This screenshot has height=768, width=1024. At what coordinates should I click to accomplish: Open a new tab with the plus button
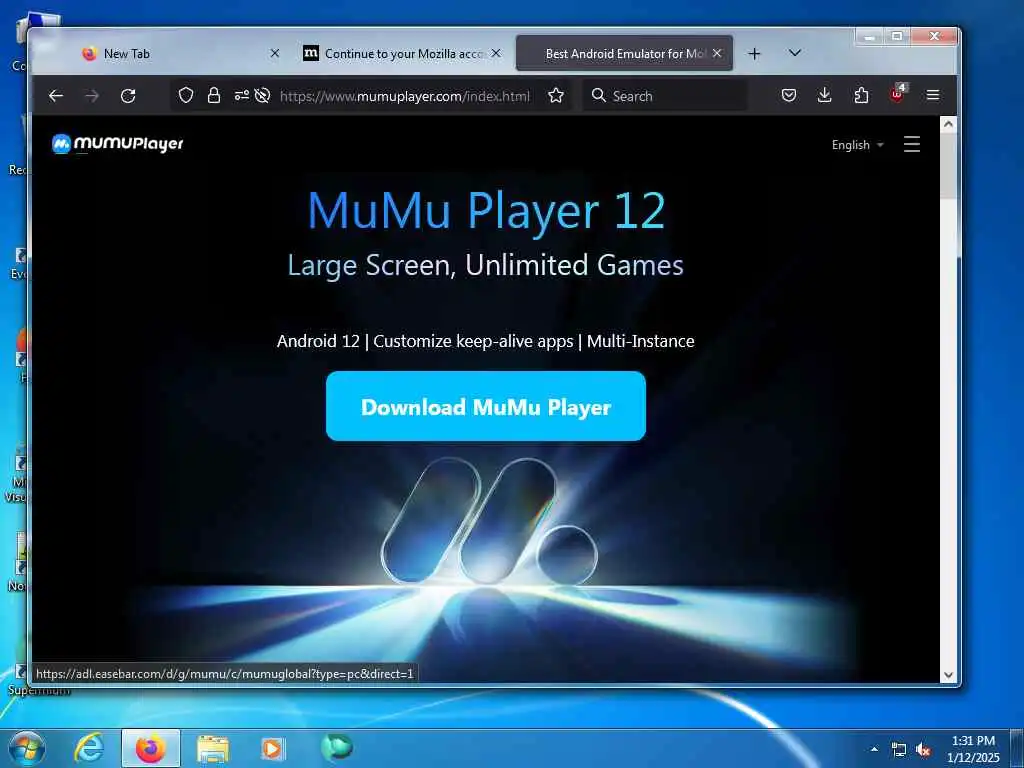[x=754, y=54]
